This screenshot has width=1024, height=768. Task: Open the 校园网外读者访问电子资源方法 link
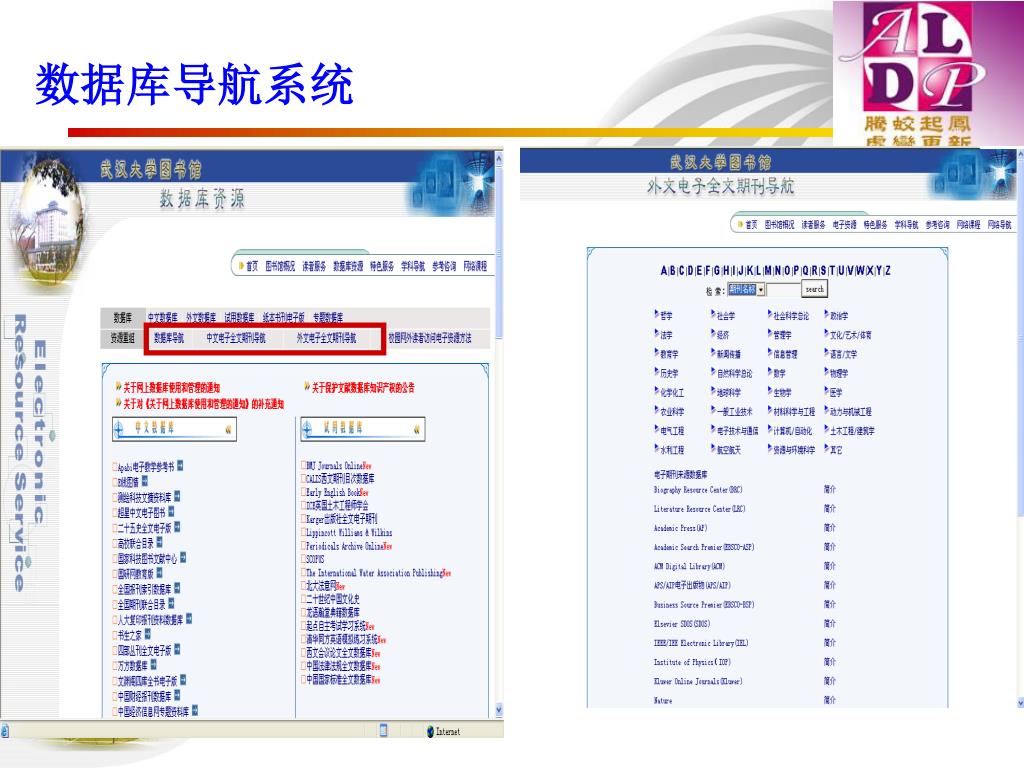pyautogui.click(x=430, y=338)
